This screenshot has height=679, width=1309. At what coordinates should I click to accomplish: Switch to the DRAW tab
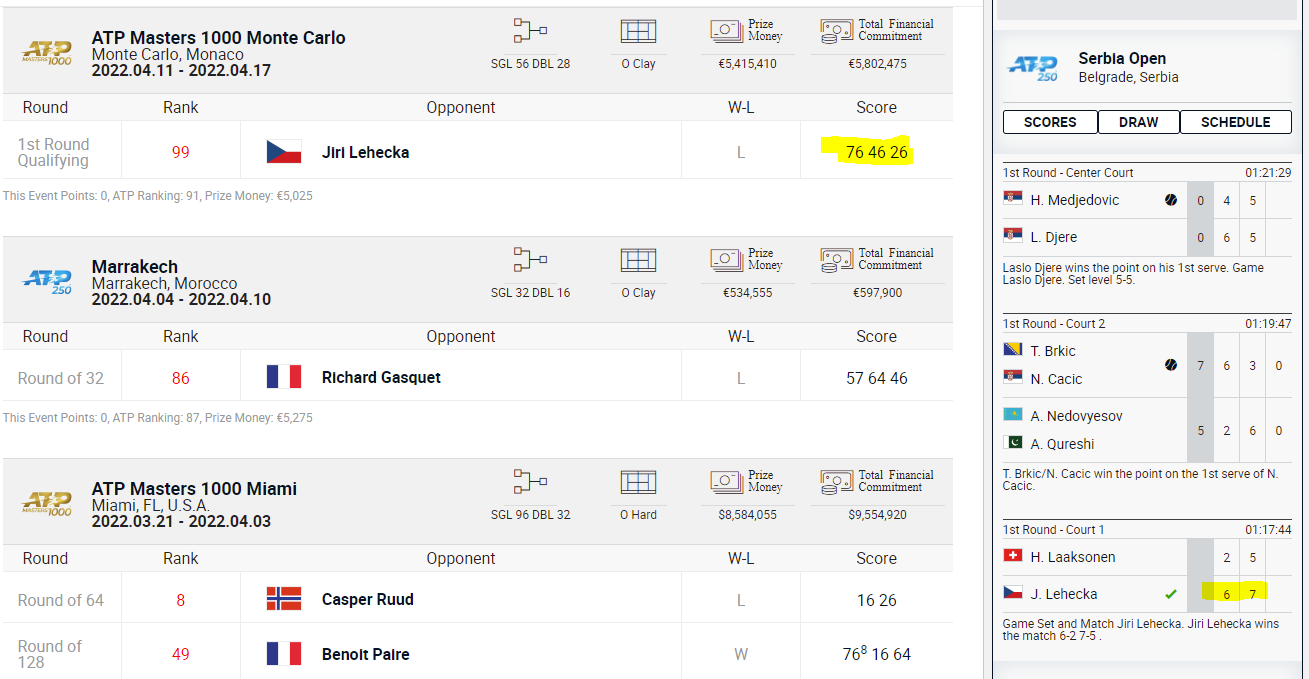(1139, 122)
